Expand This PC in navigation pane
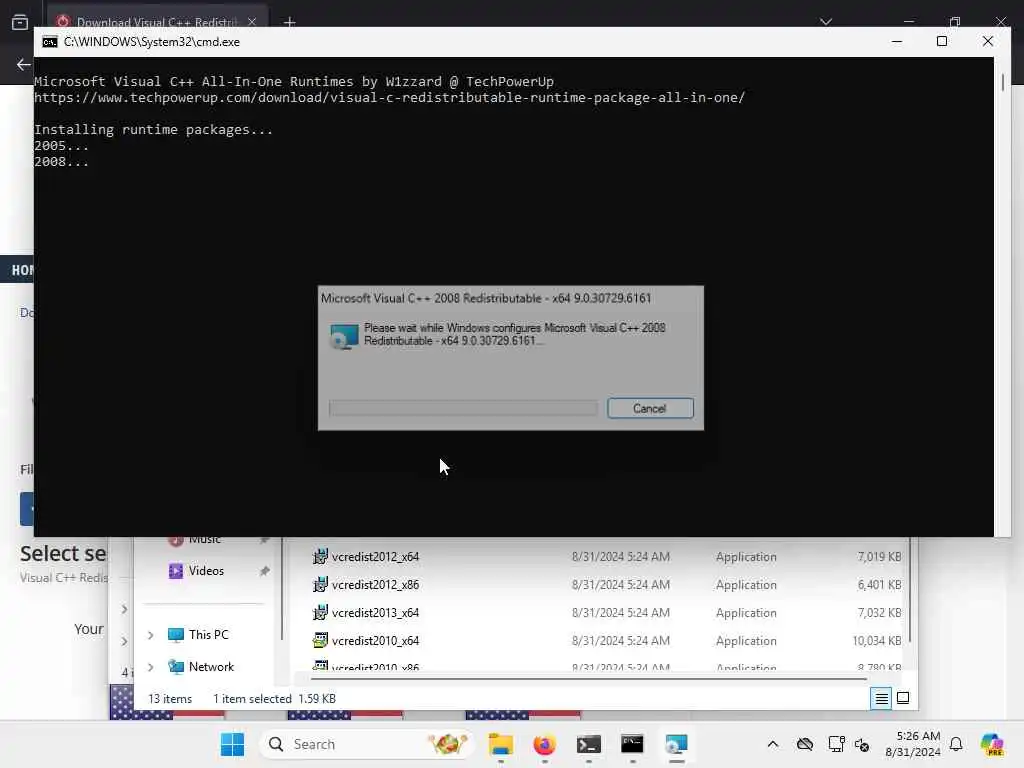The width and height of the screenshot is (1024, 768). 151,635
